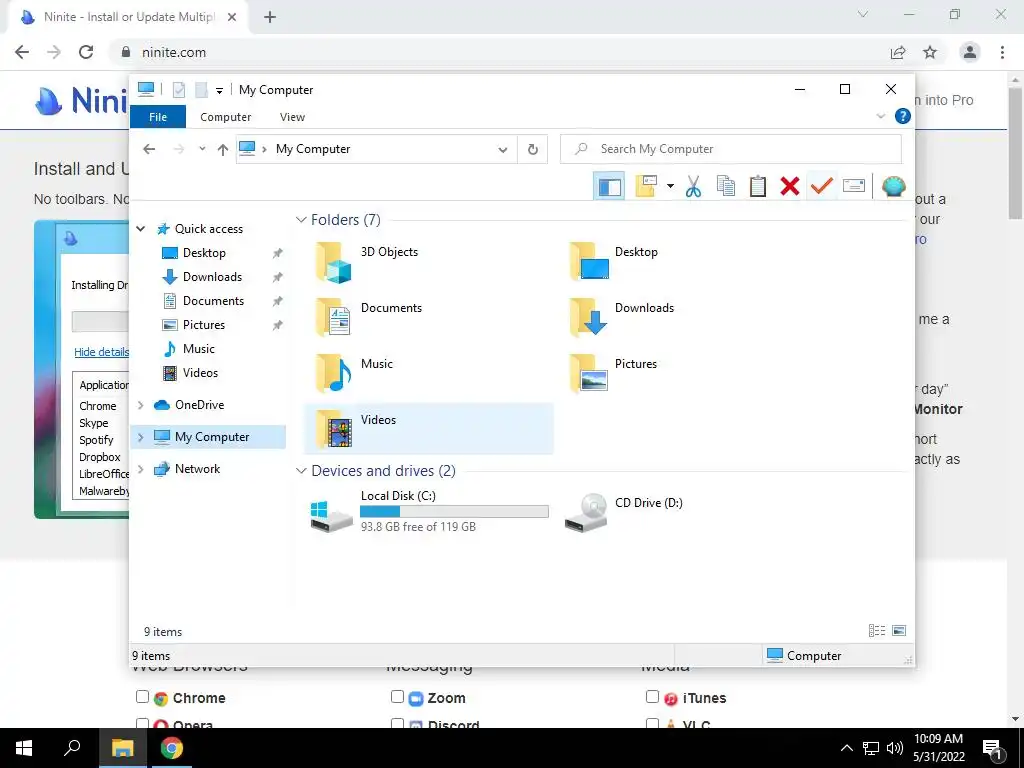Collapse the Folders (7) group
Image resolution: width=1024 pixels, height=768 pixels.
(301, 220)
